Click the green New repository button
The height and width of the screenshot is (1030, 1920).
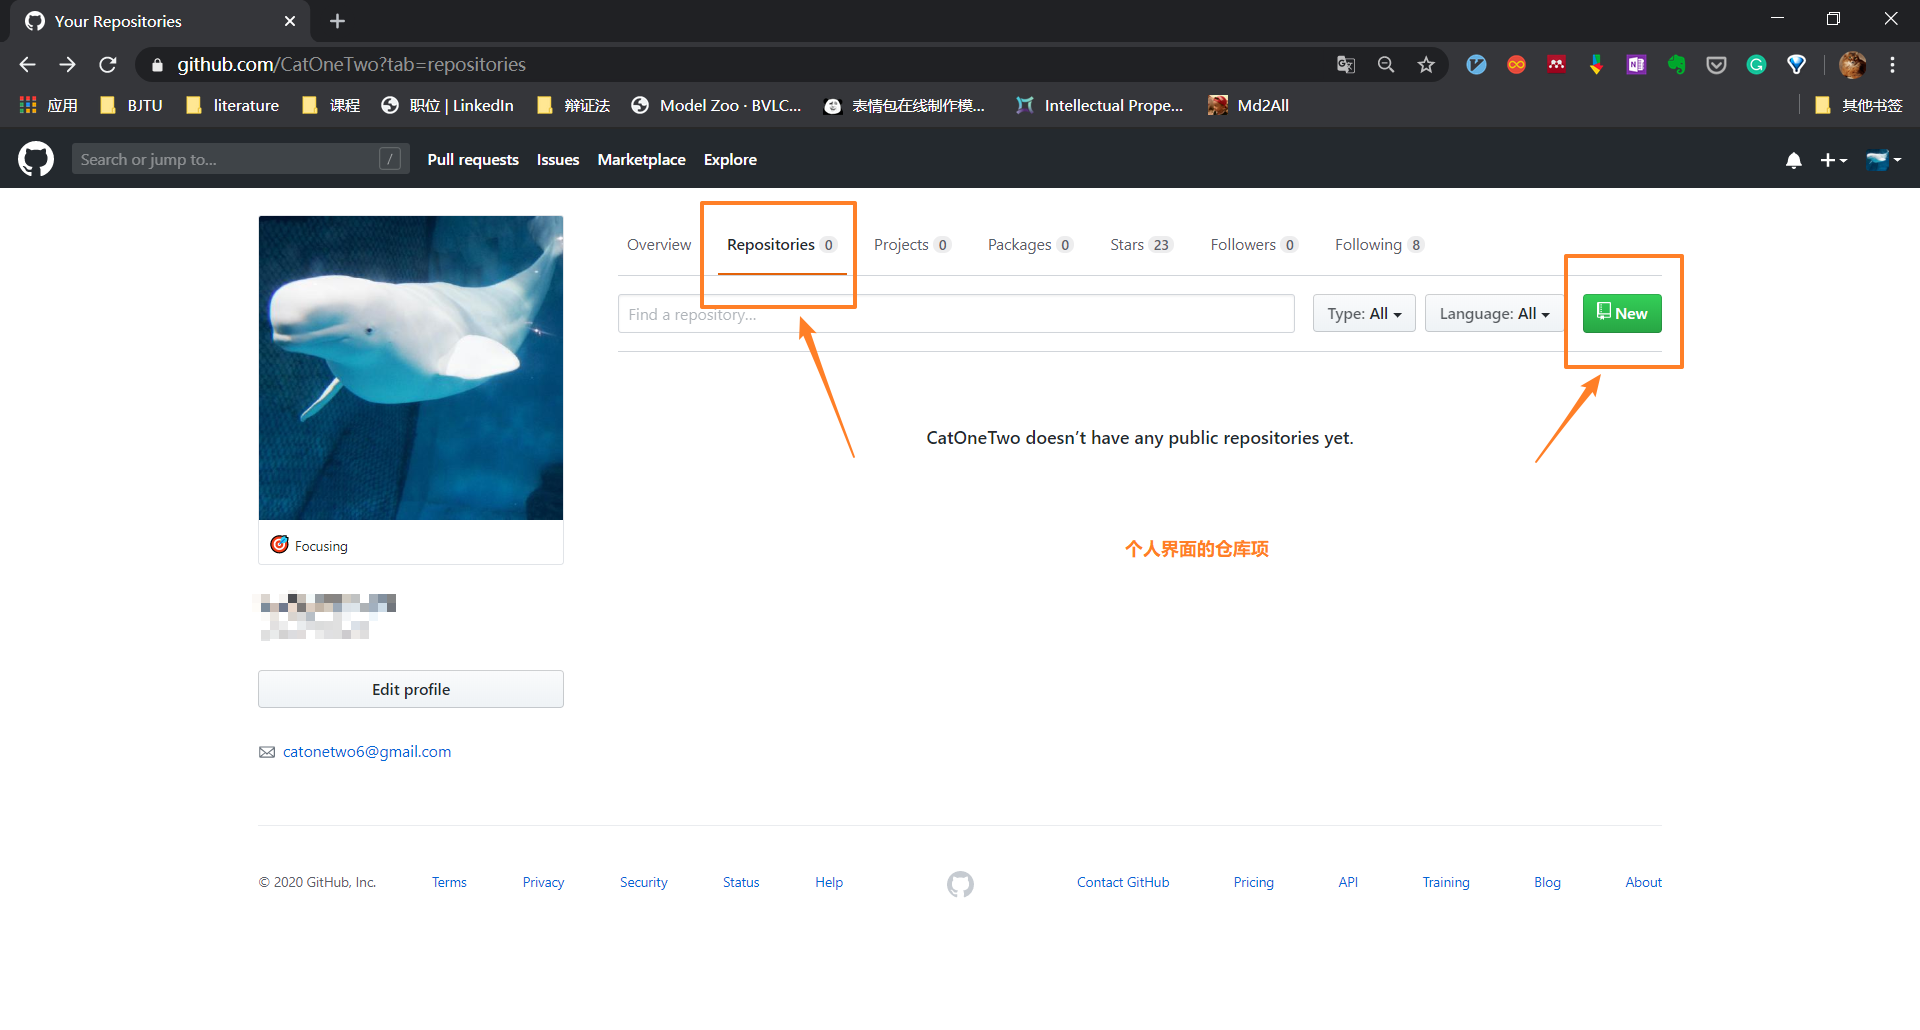[x=1622, y=314]
